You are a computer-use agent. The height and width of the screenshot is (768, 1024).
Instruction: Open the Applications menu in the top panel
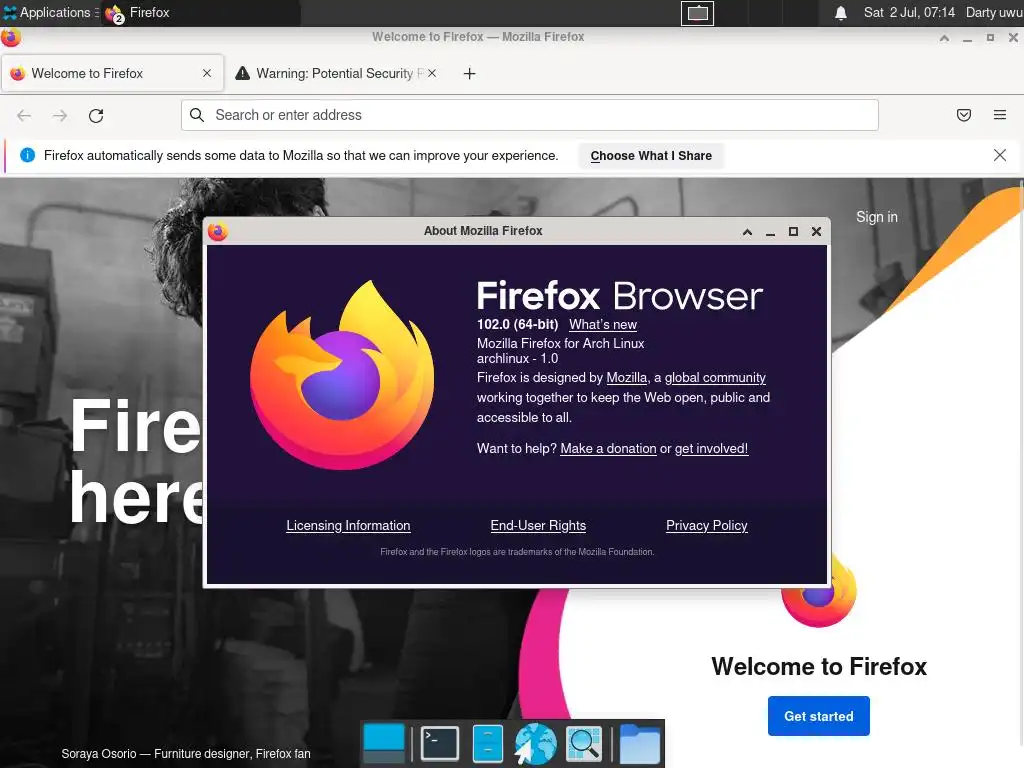pyautogui.click(x=50, y=12)
